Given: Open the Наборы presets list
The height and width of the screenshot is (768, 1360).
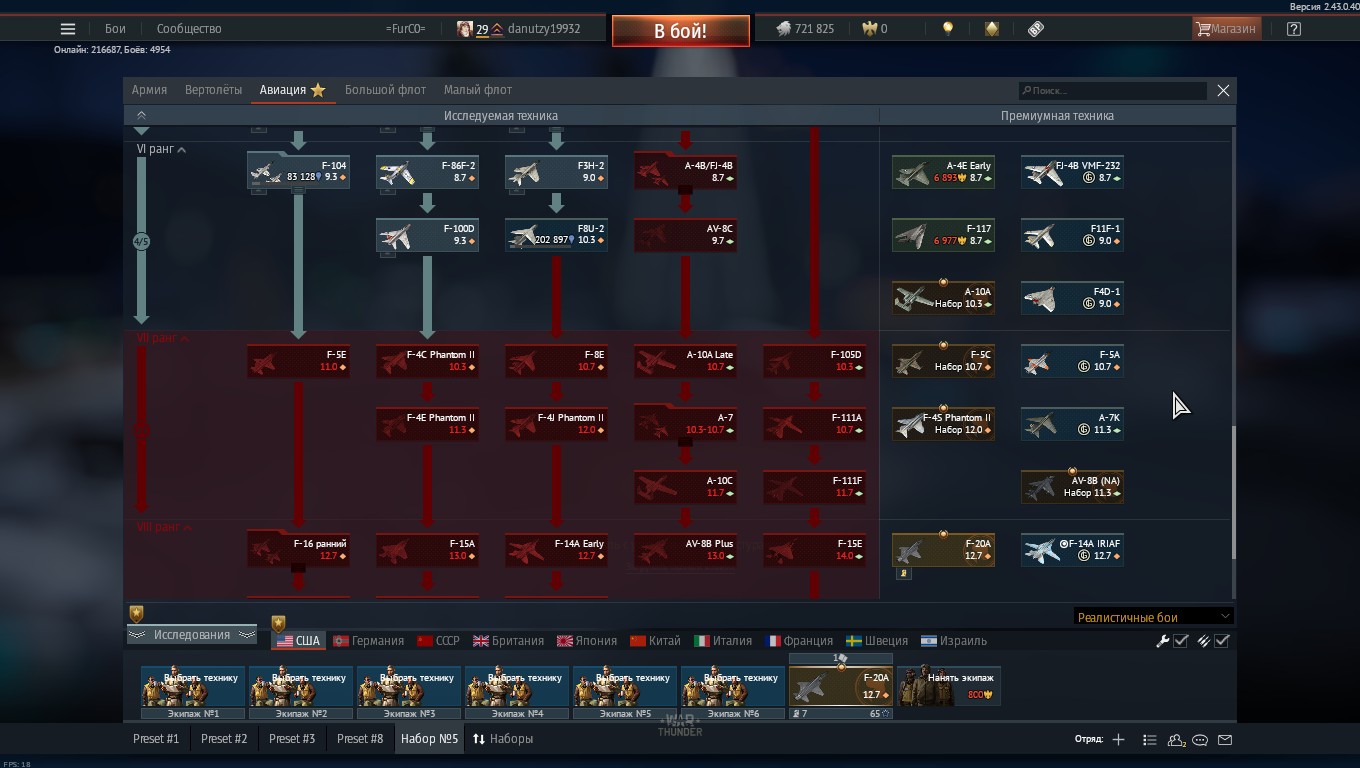Looking at the screenshot, I should click(x=503, y=739).
